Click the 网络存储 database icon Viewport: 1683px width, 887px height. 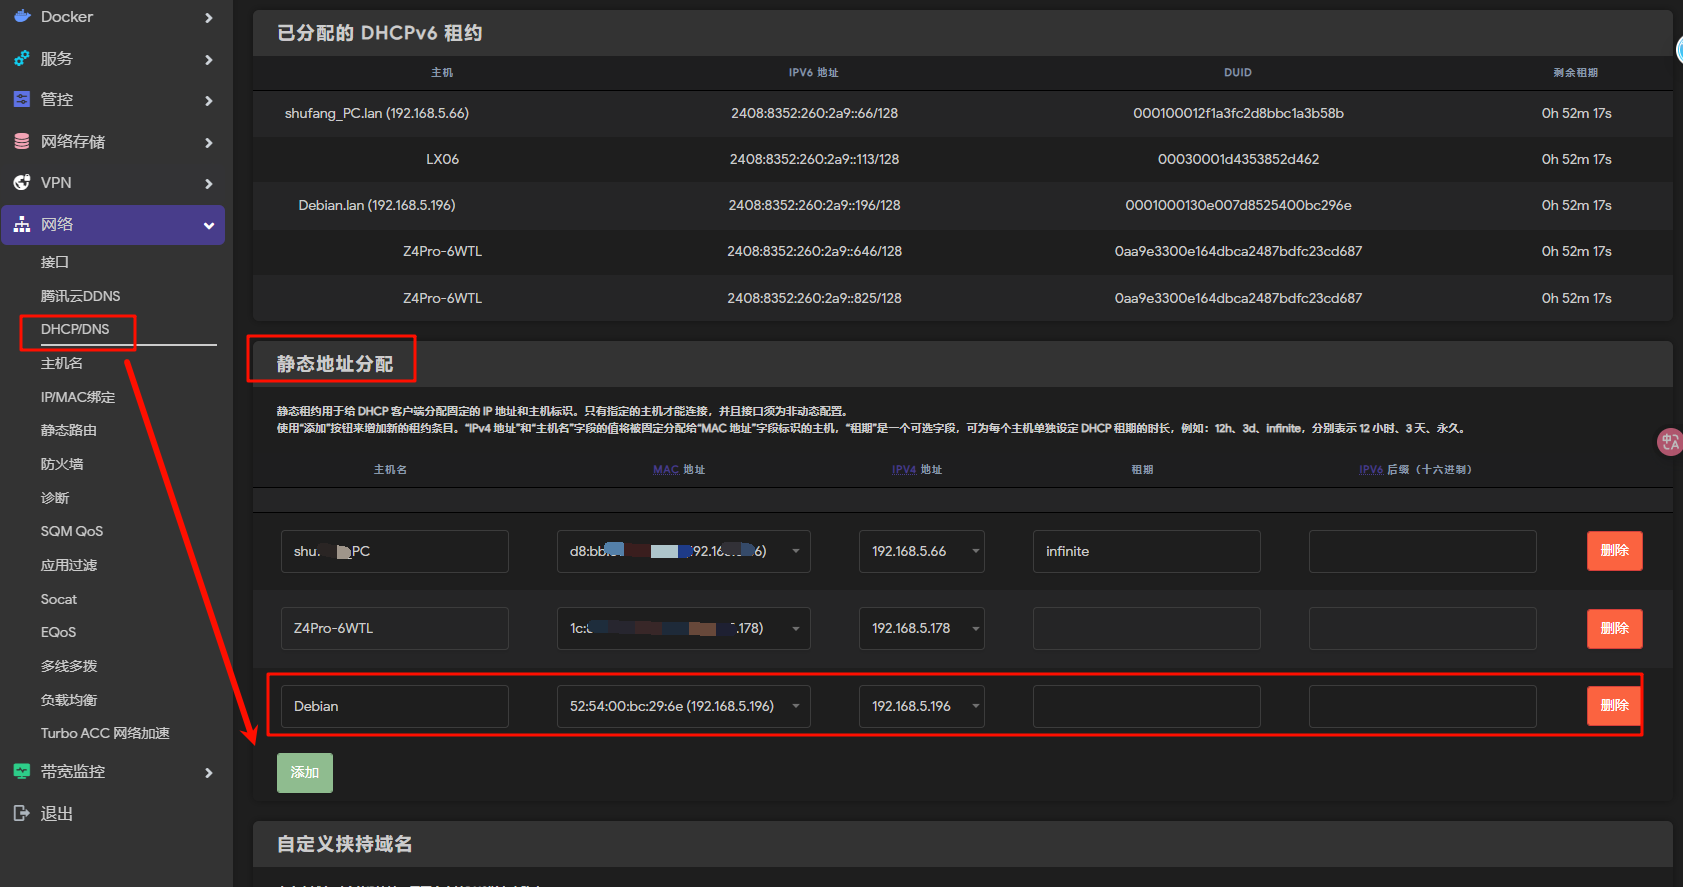(22, 142)
